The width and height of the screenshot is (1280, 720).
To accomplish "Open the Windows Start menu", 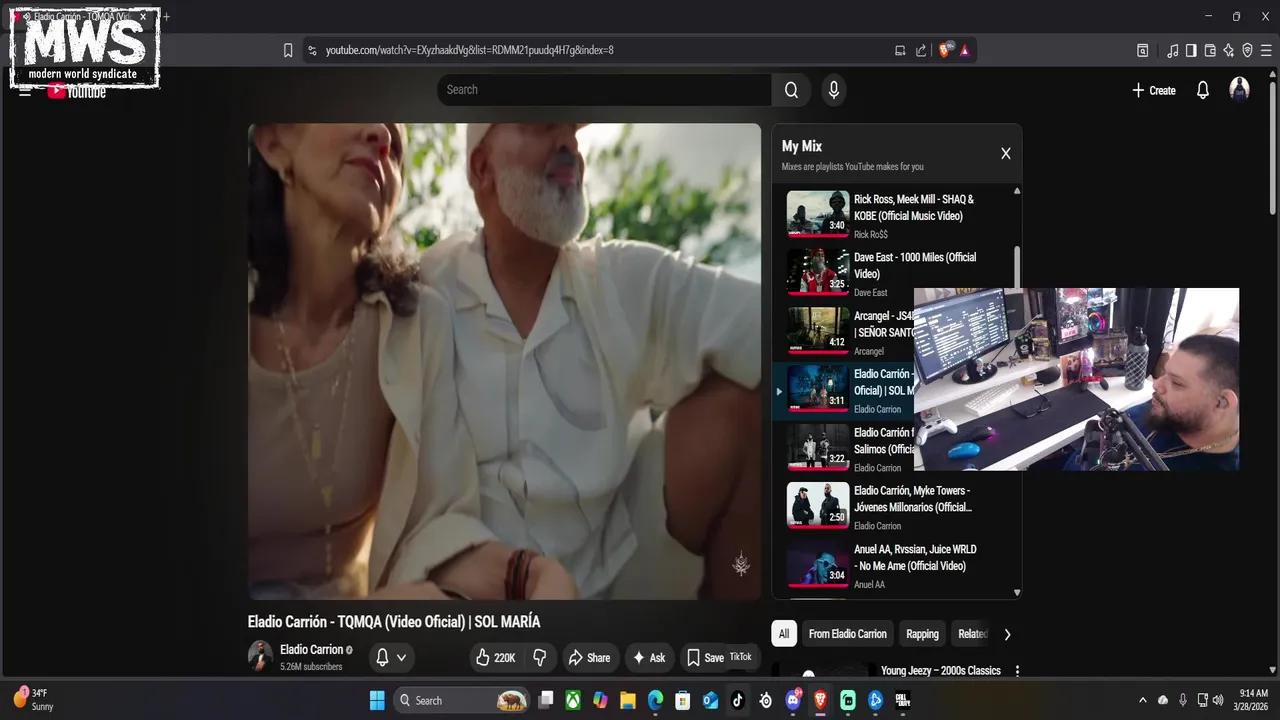I will pos(377,700).
